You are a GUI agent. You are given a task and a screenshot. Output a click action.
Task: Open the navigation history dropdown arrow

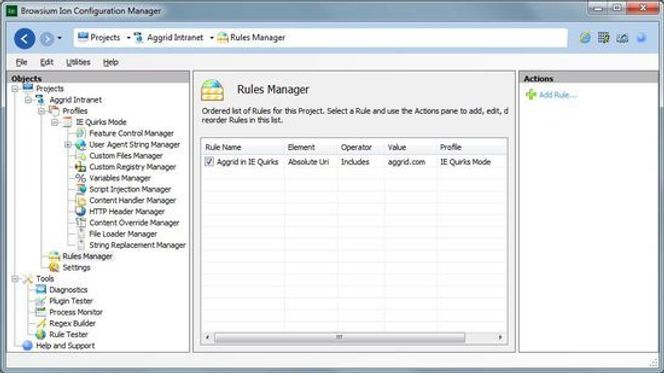(59, 38)
